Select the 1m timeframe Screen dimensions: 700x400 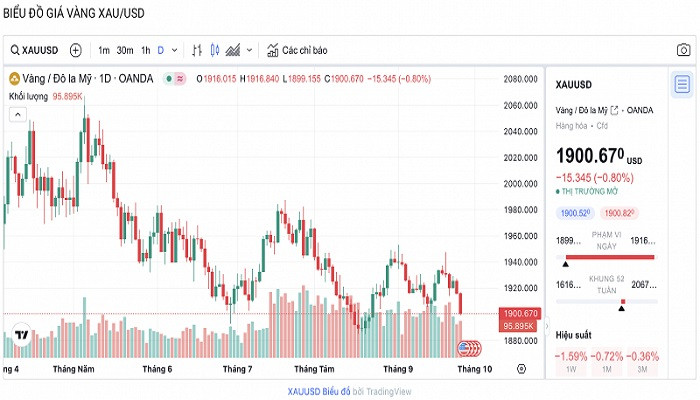[104, 50]
